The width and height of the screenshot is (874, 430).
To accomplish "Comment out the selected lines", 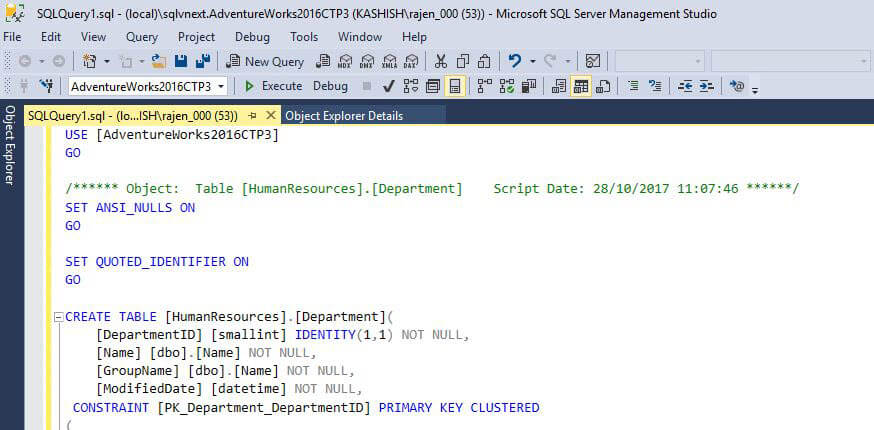I will (633, 86).
